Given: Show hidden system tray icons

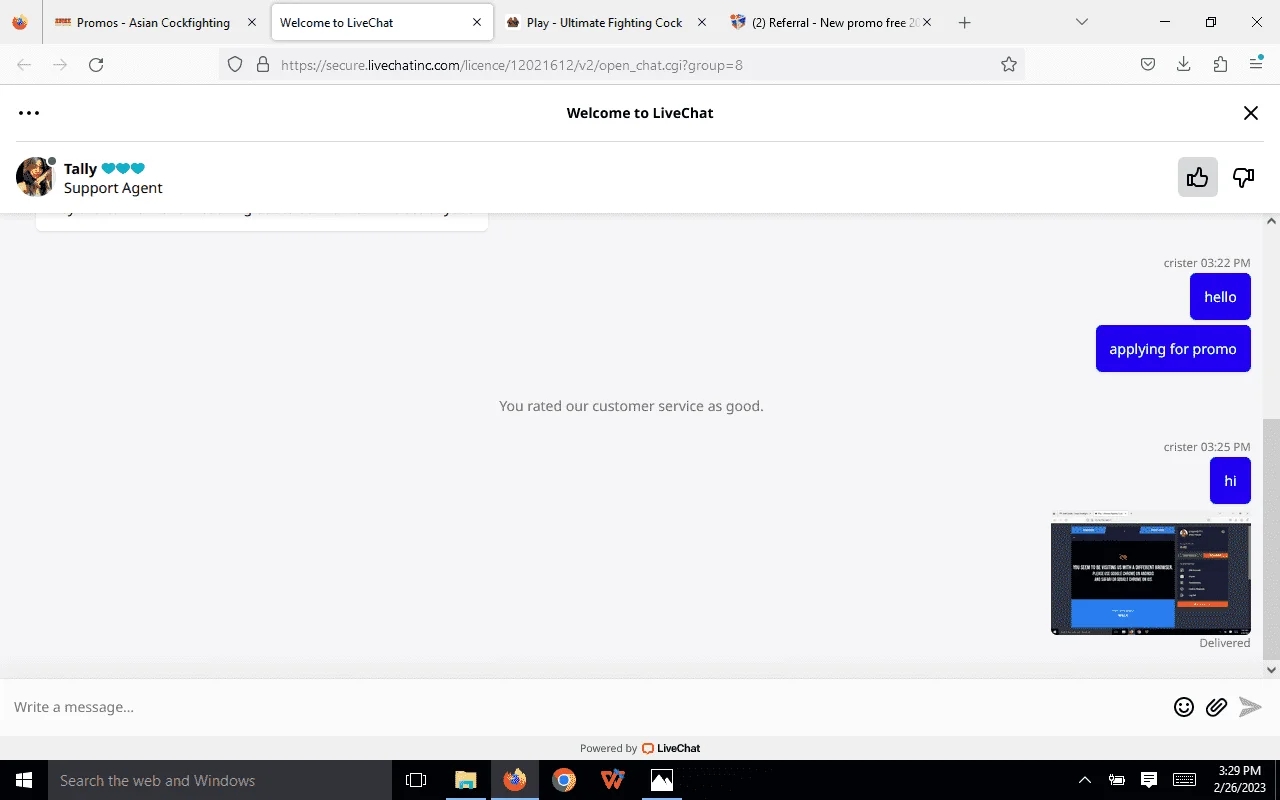Looking at the screenshot, I should click(x=1084, y=780).
